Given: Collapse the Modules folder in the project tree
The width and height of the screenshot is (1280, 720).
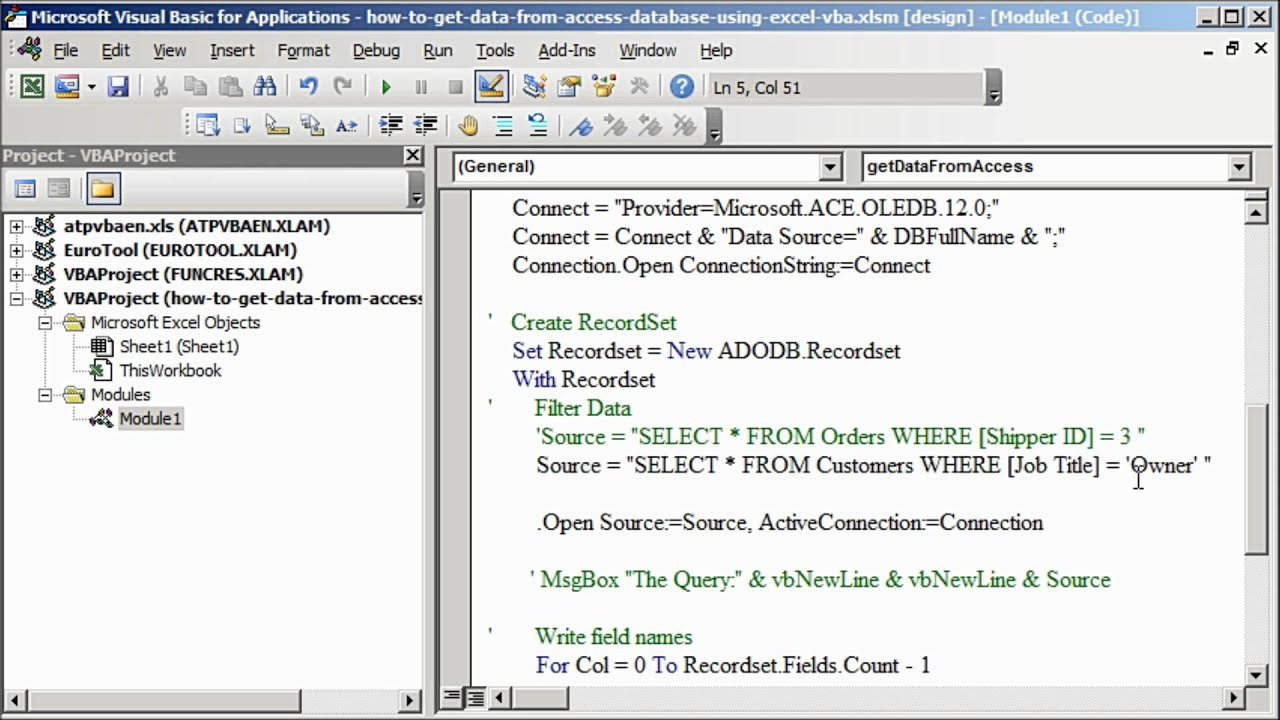Looking at the screenshot, I should tap(45, 395).
